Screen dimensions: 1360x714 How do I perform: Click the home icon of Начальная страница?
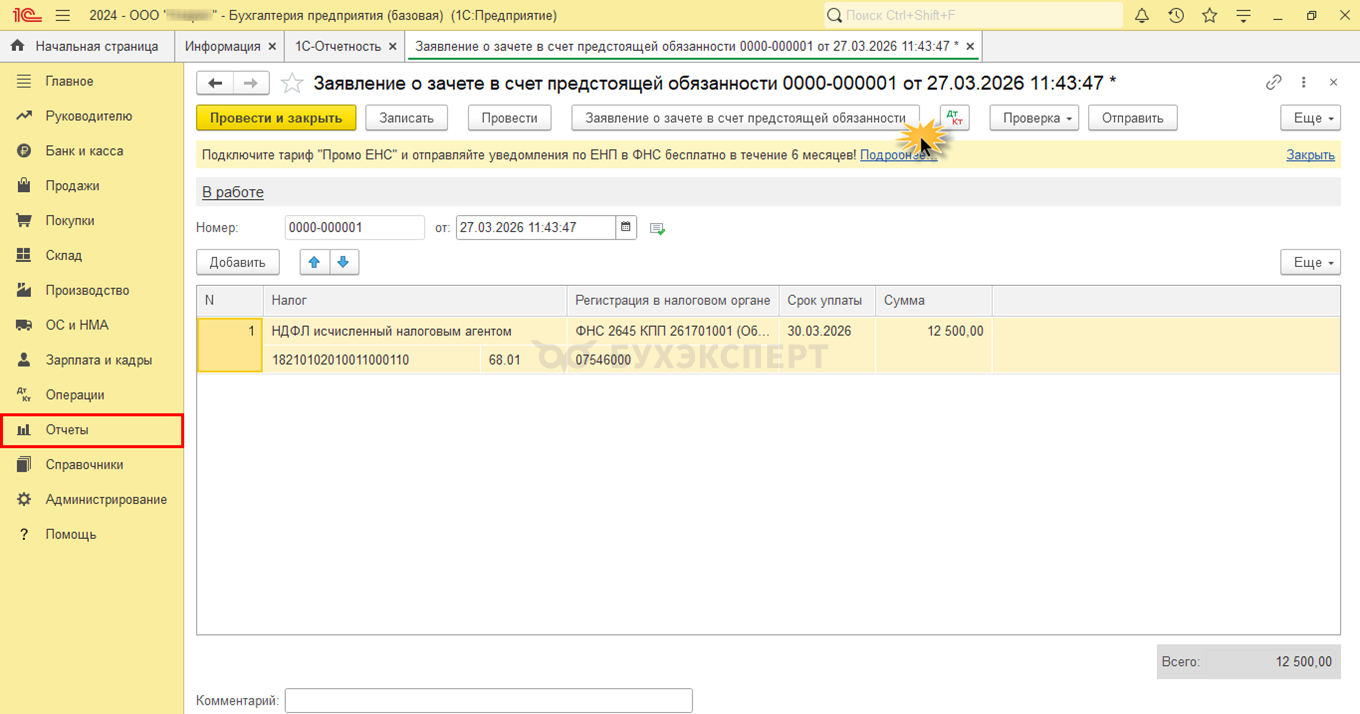pos(18,46)
